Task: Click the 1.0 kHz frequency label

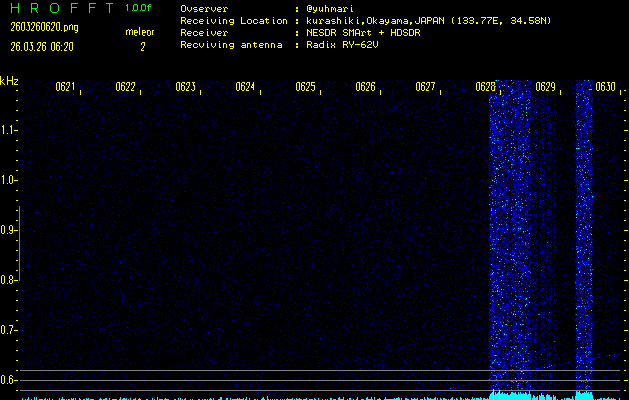Action: coord(9,180)
